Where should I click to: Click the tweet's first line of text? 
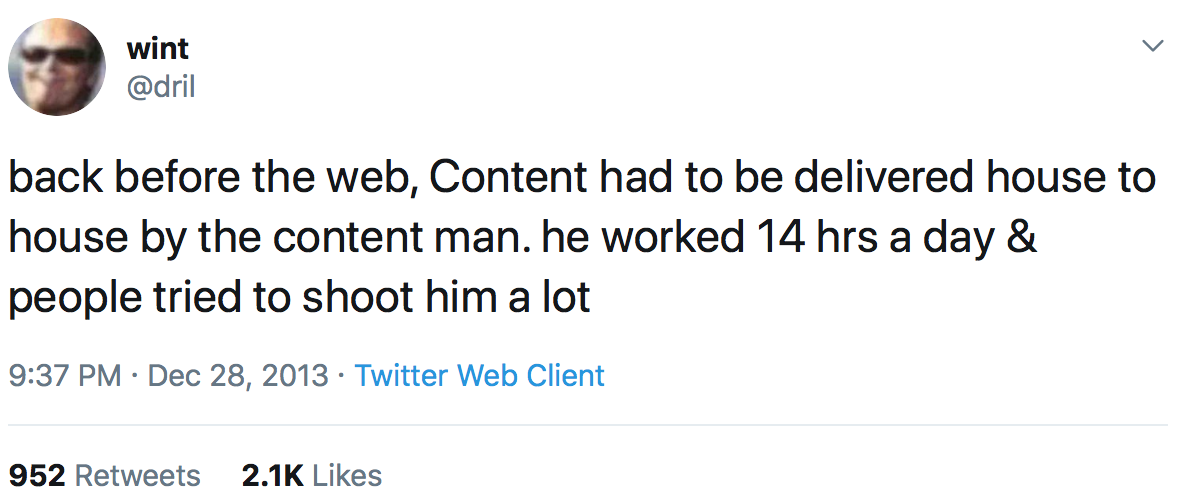[582, 179]
